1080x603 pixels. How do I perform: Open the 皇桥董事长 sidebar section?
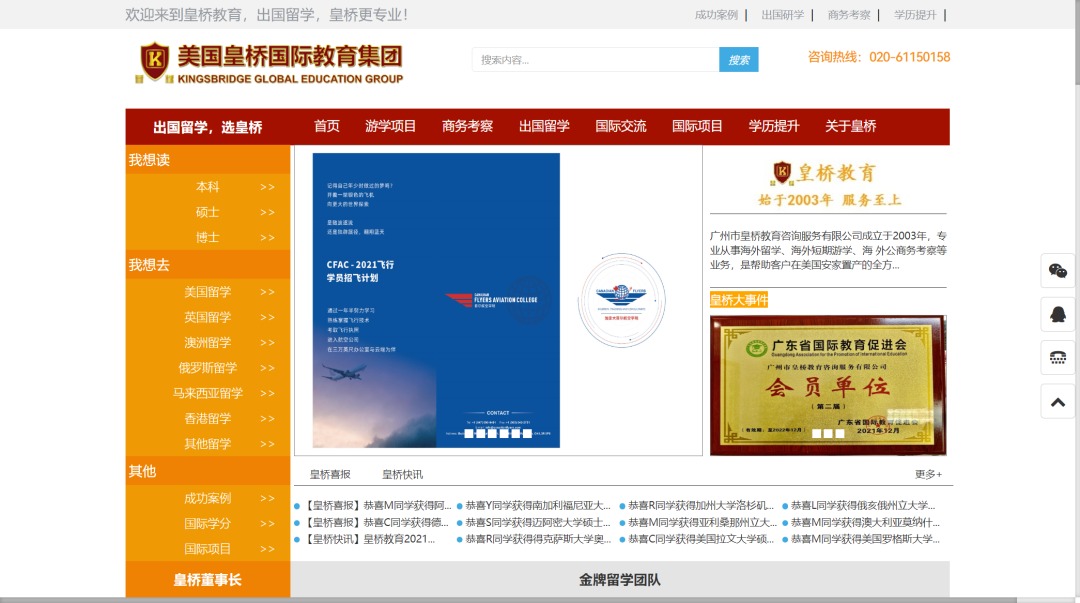(x=207, y=580)
